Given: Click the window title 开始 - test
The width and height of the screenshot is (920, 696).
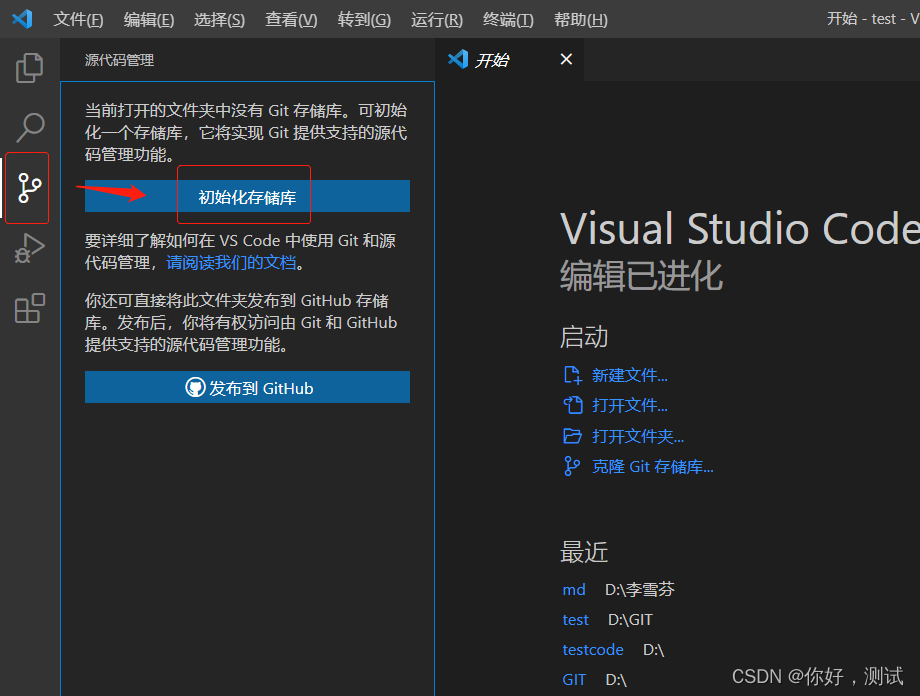Looking at the screenshot, I should 861,19.
